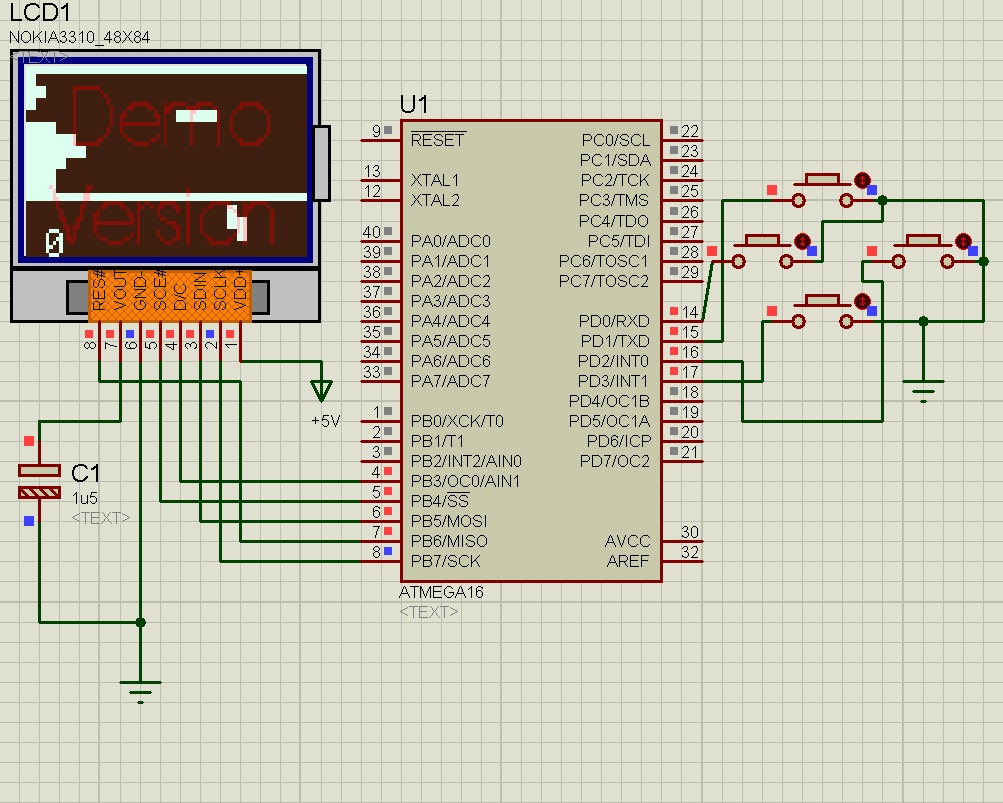
Task: Toggle the latch circle on top push button
Action: (862, 180)
